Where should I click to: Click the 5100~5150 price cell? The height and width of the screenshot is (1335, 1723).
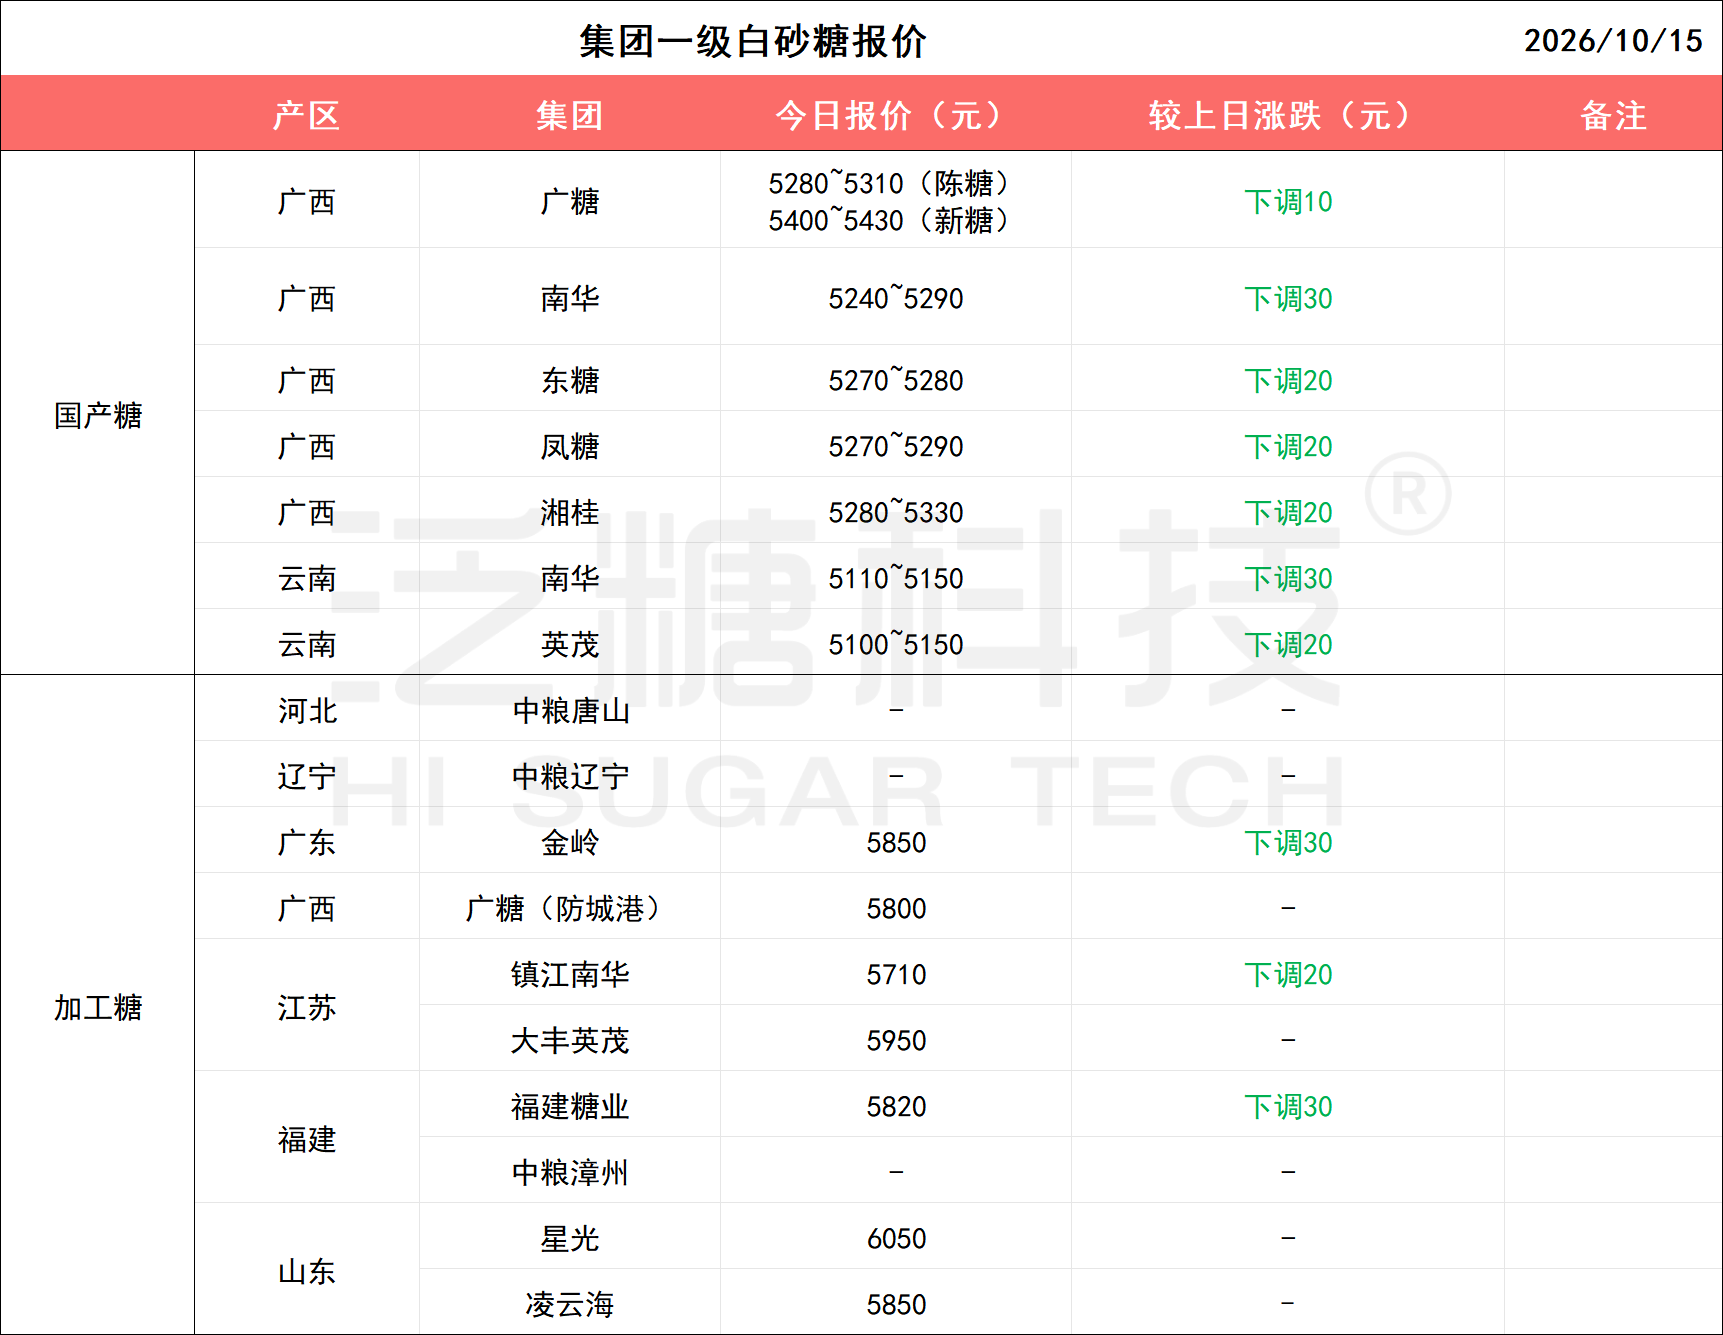click(895, 644)
